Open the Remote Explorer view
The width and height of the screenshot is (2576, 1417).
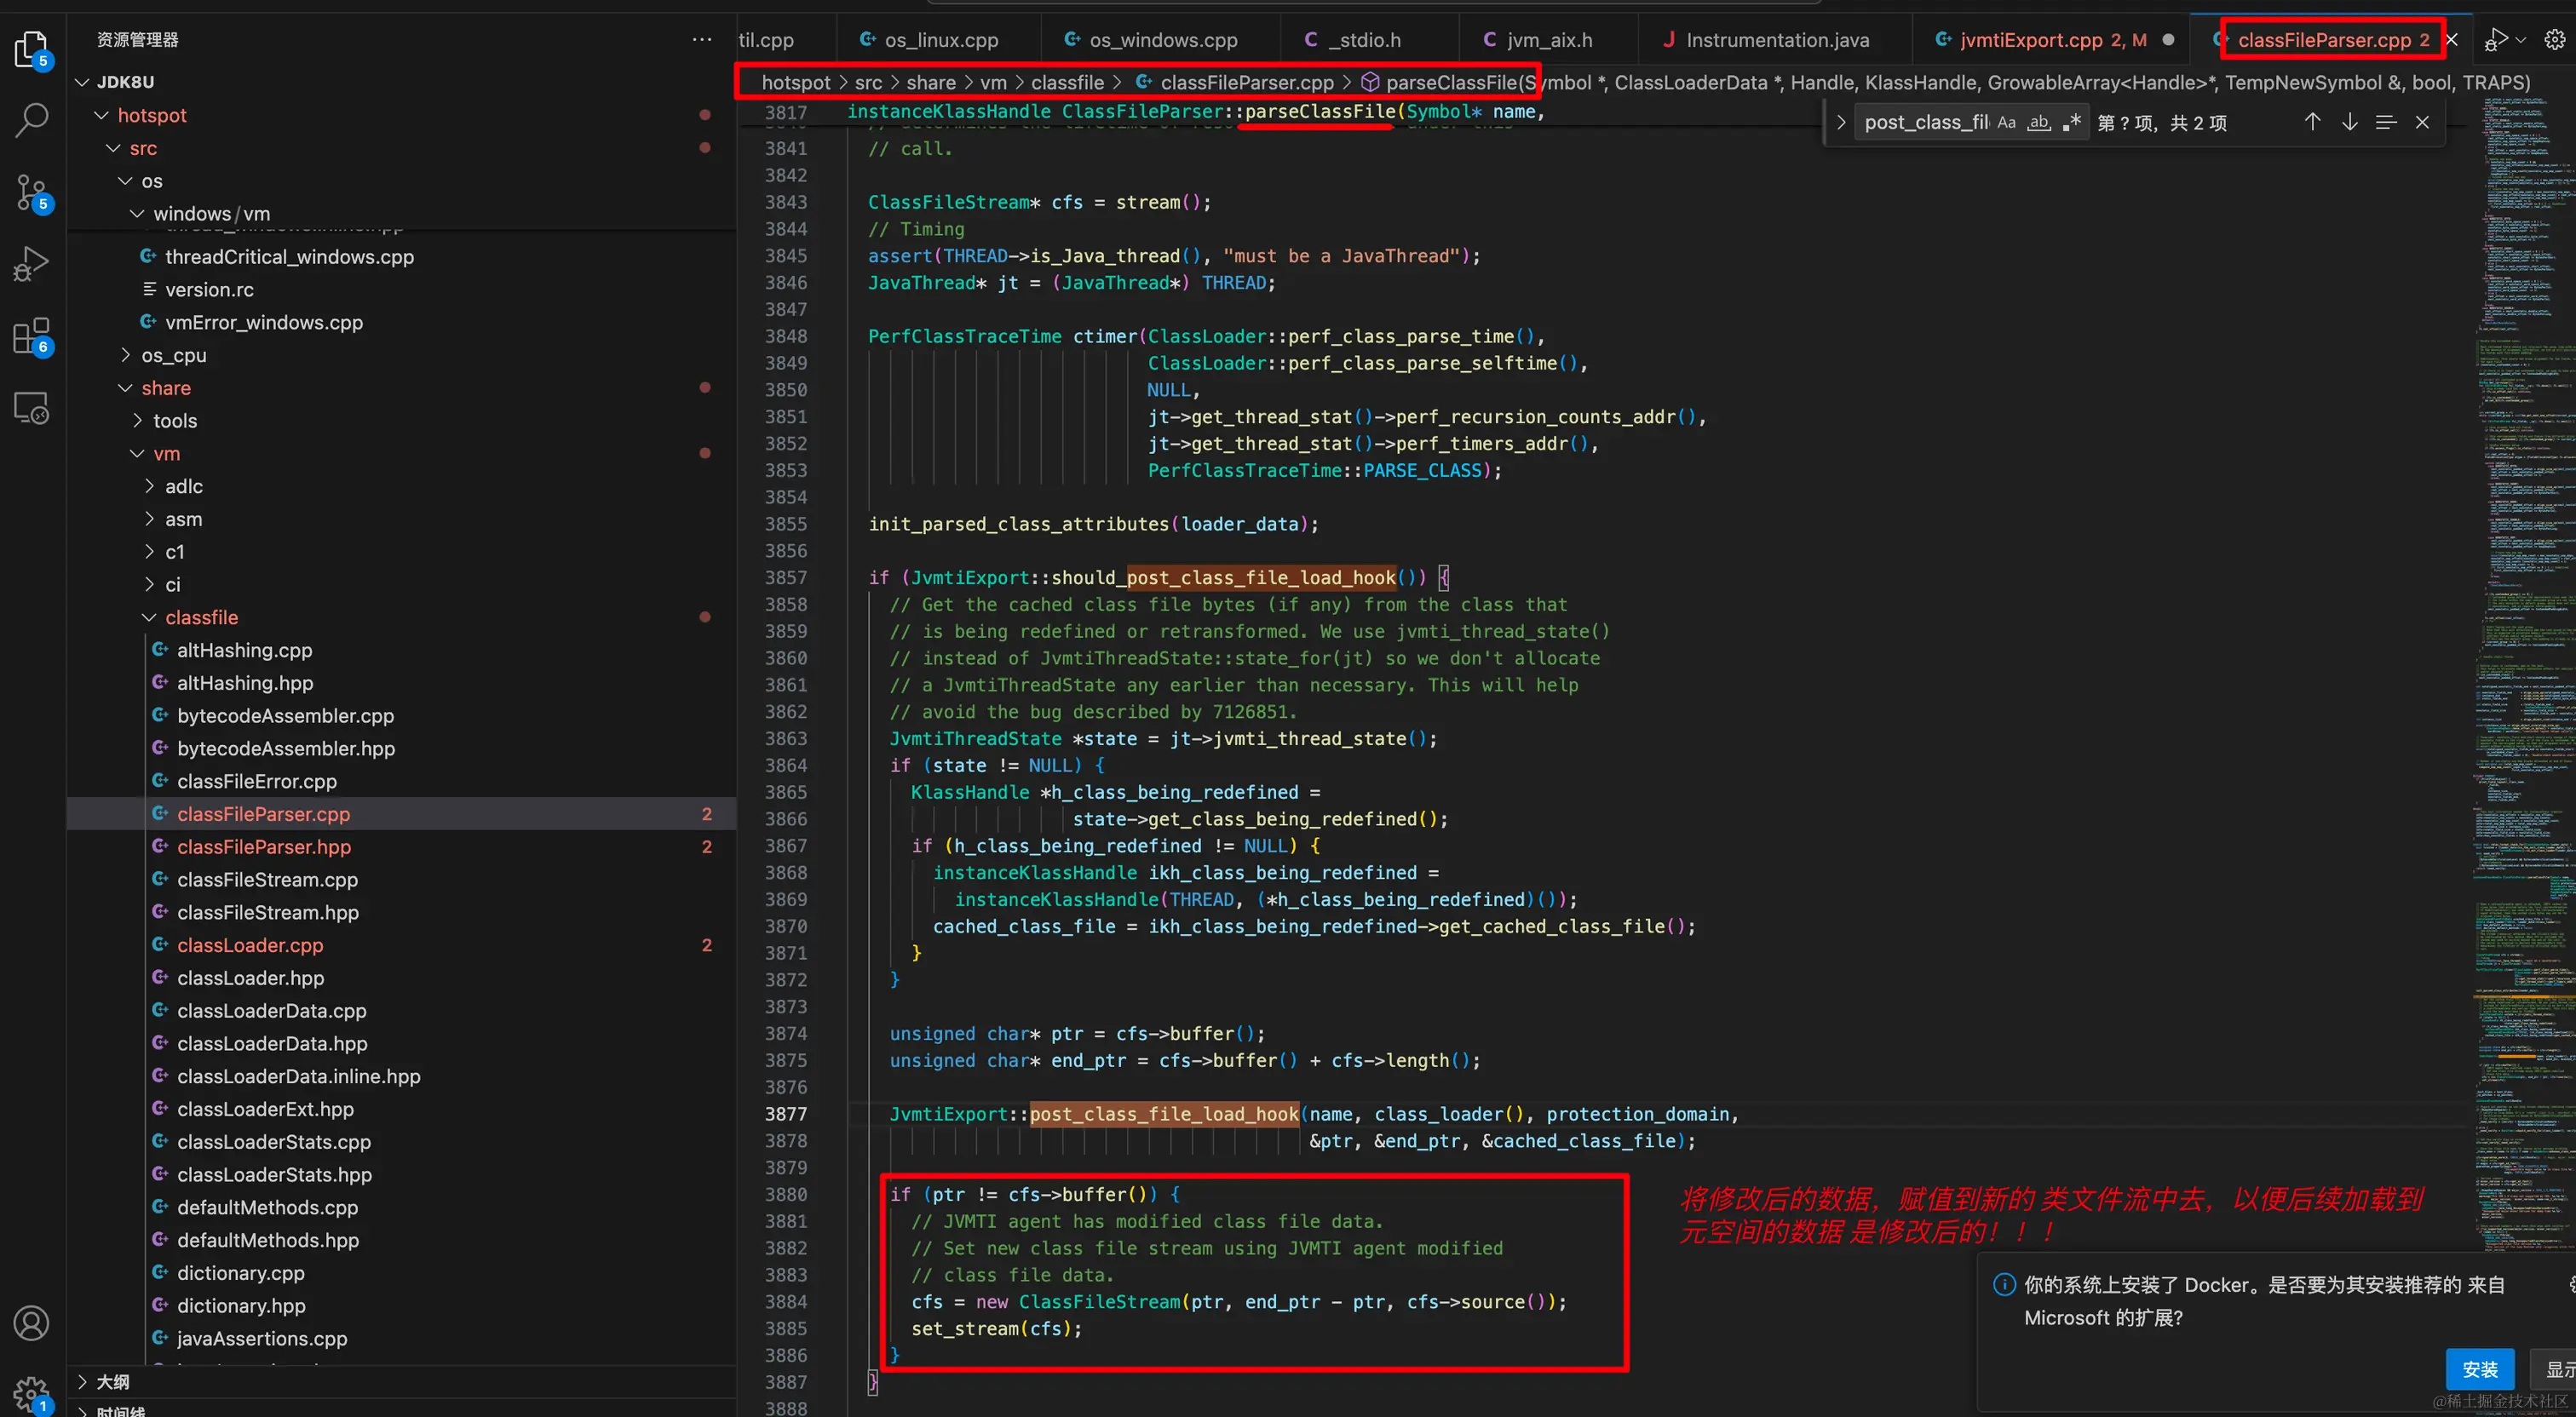point(31,408)
